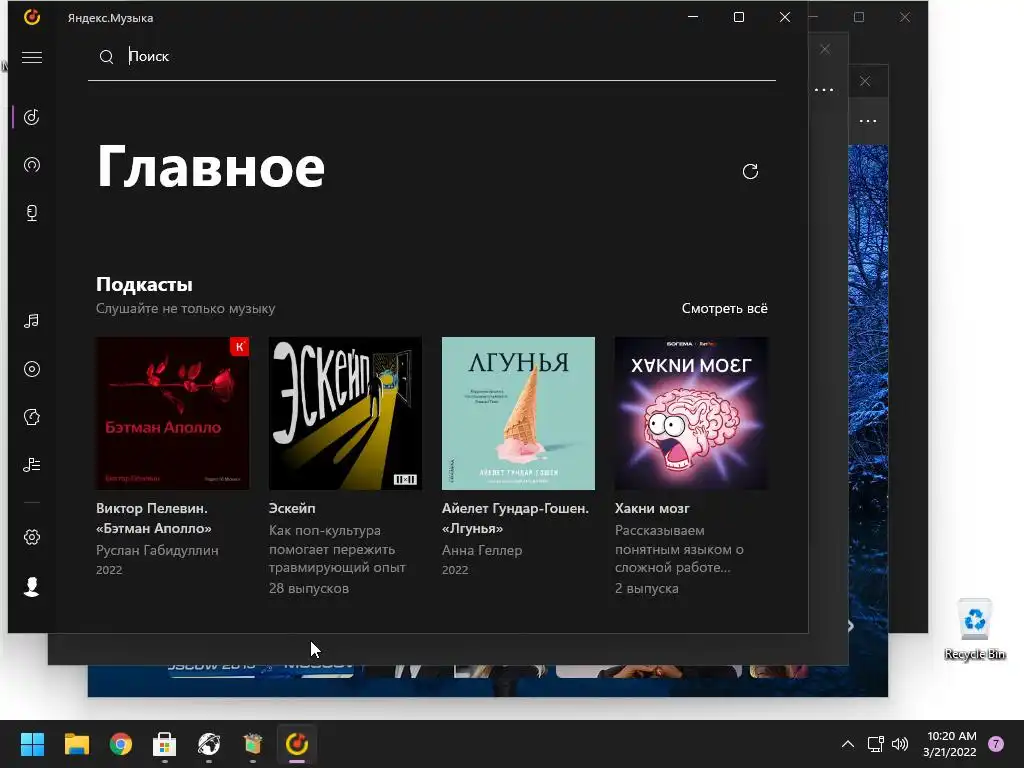This screenshot has height=768, width=1024.
Task: Open network status tray icon
Action: point(875,744)
